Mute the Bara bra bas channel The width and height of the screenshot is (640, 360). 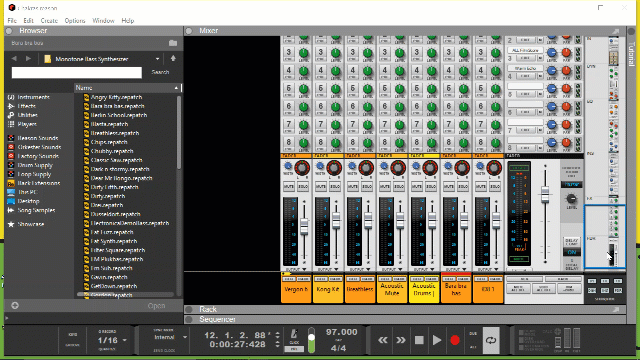coord(449,187)
